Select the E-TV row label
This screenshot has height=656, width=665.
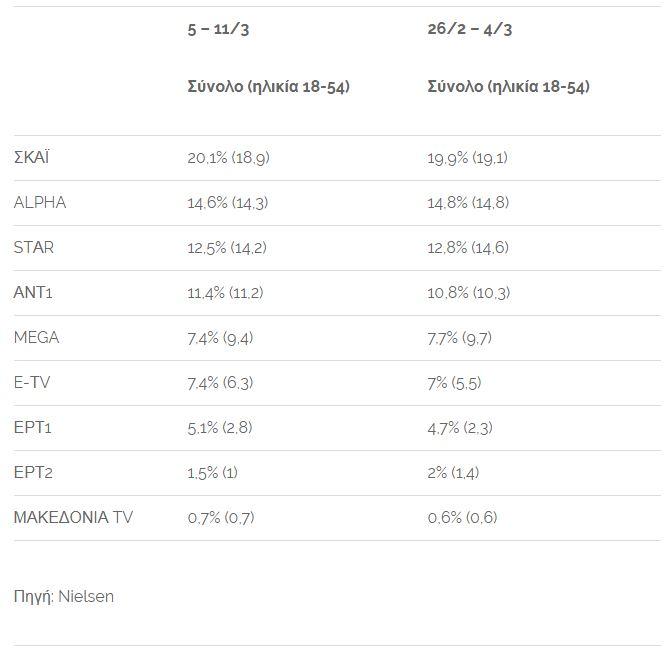pyautogui.click(x=32, y=382)
